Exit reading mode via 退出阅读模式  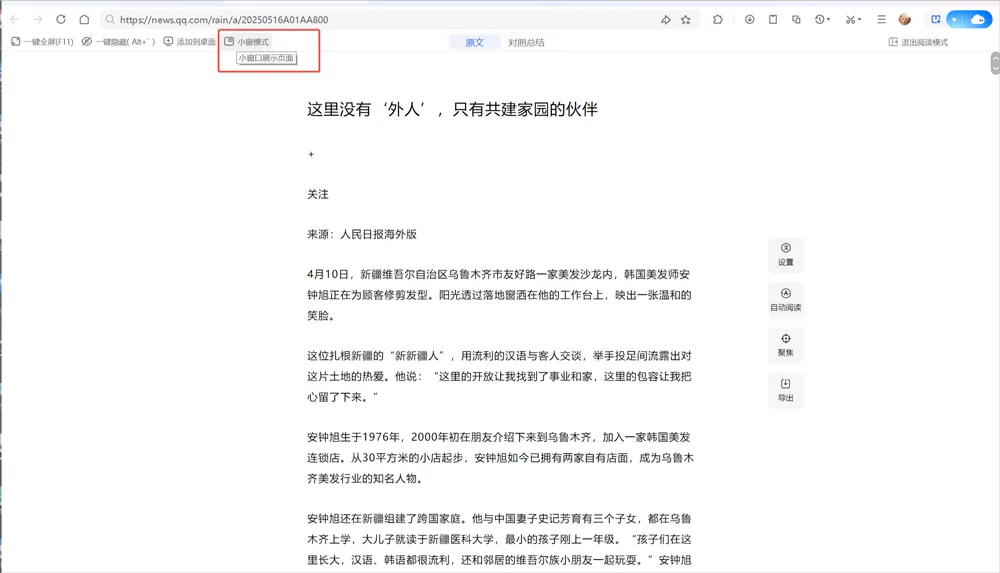[x=918, y=42]
